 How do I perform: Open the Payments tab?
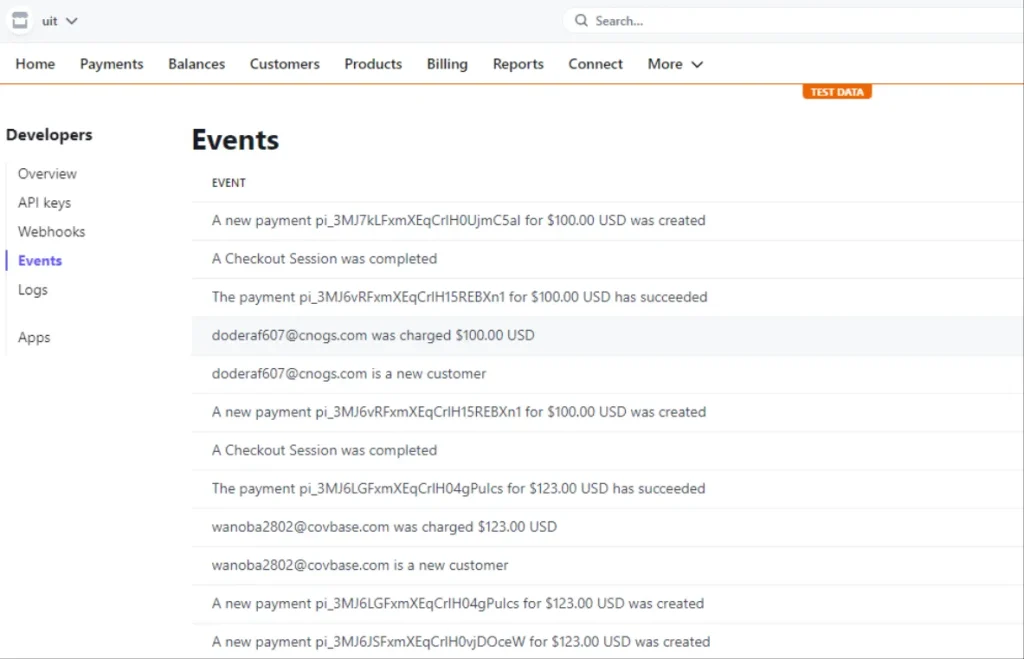tap(112, 64)
